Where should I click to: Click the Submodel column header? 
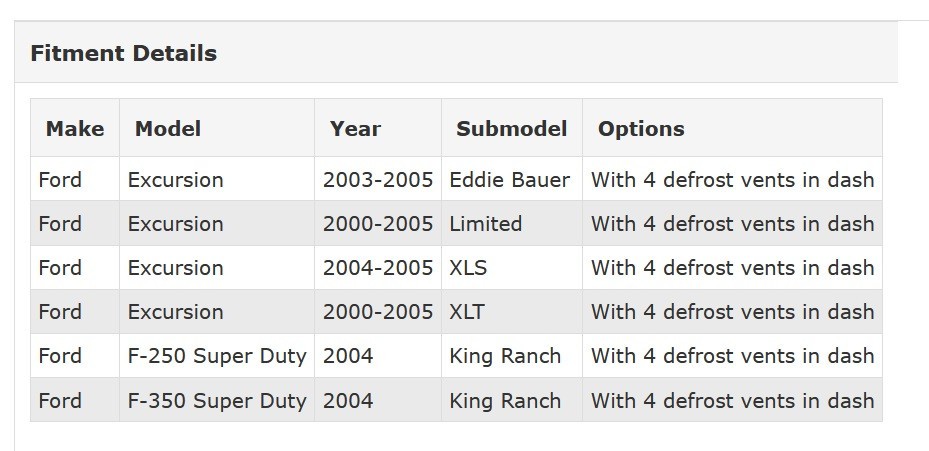(511, 129)
